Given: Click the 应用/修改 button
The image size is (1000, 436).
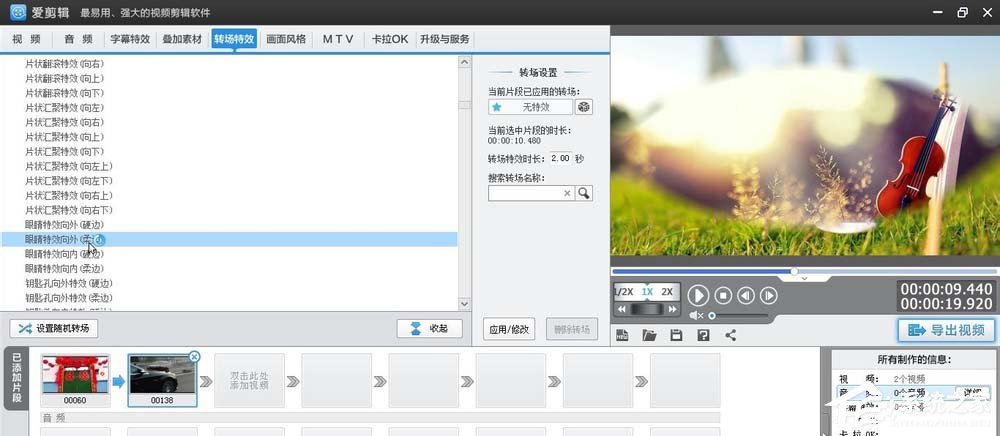Looking at the screenshot, I should point(509,330).
